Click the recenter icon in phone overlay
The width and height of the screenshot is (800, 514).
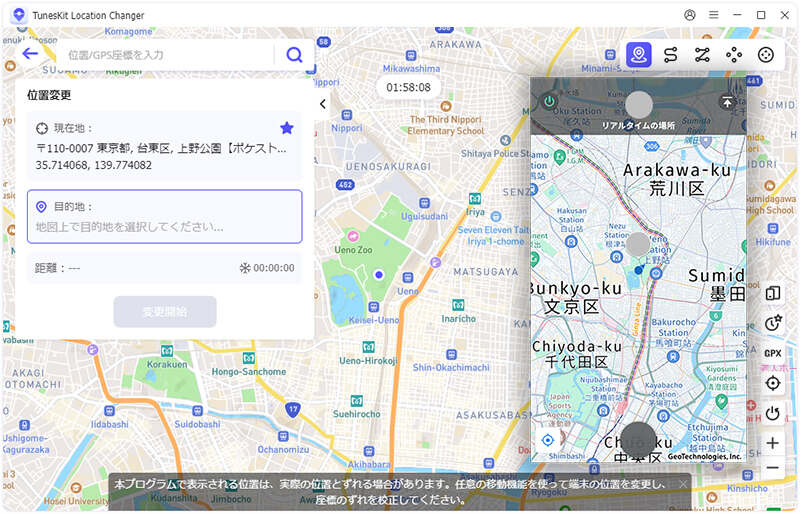(547, 439)
